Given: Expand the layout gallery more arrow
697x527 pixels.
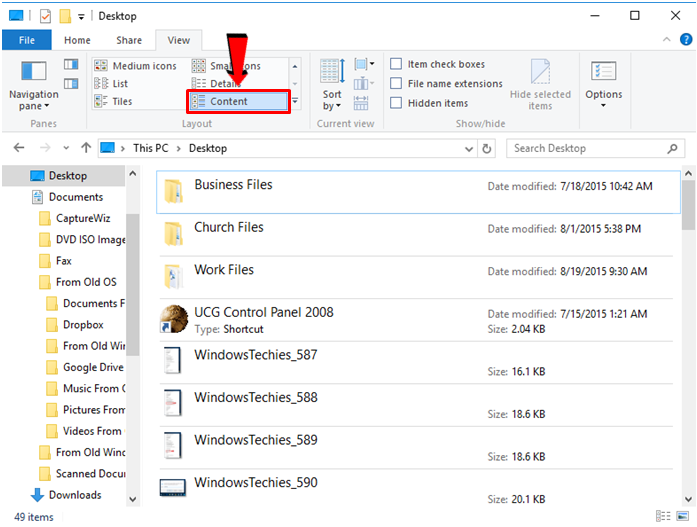Looking at the screenshot, I should [295, 101].
